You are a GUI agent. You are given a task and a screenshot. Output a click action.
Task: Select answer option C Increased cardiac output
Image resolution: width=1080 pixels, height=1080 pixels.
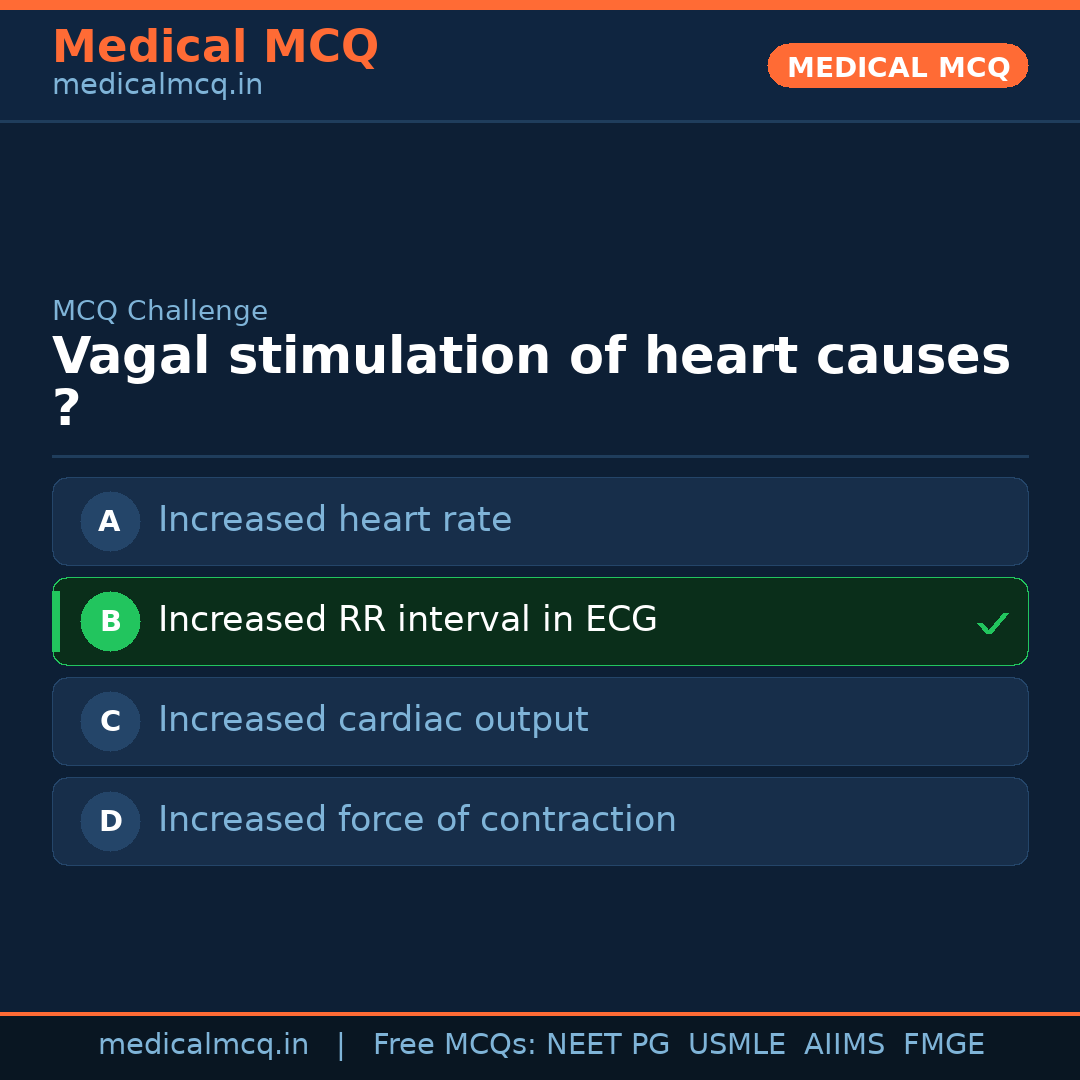540,721
